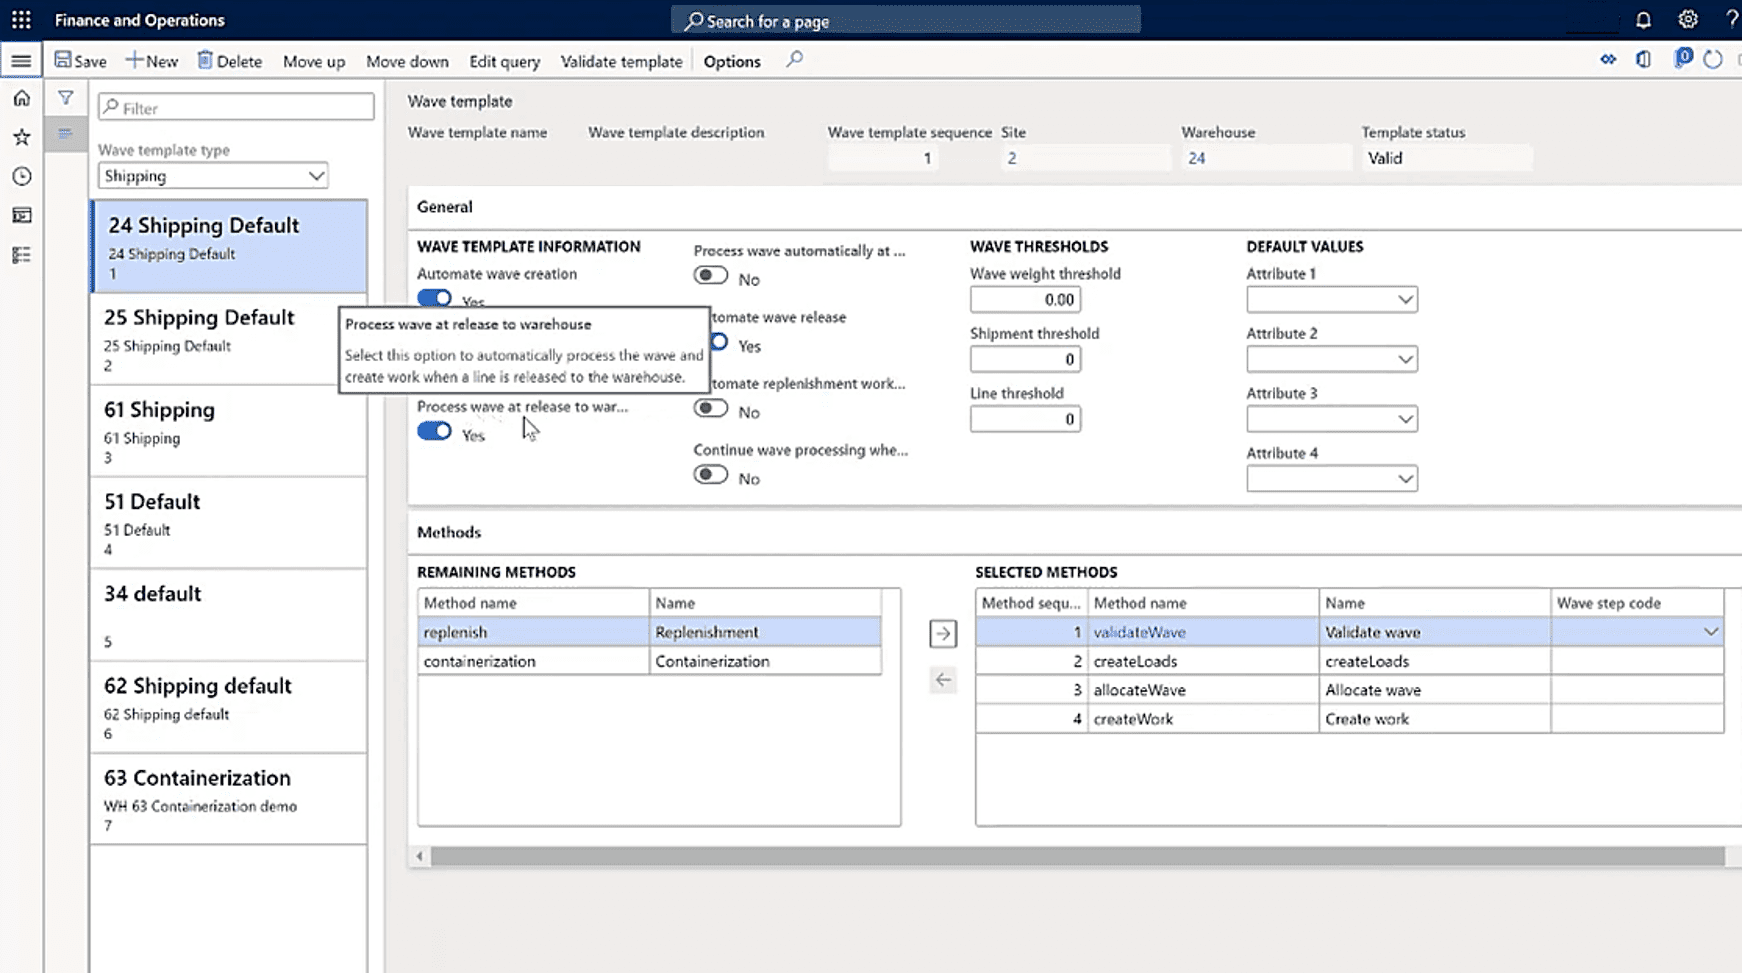Click Shipment threshold field
Image resolution: width=1742 pixels, height=973 pixels.
[x=1025, y=359]
